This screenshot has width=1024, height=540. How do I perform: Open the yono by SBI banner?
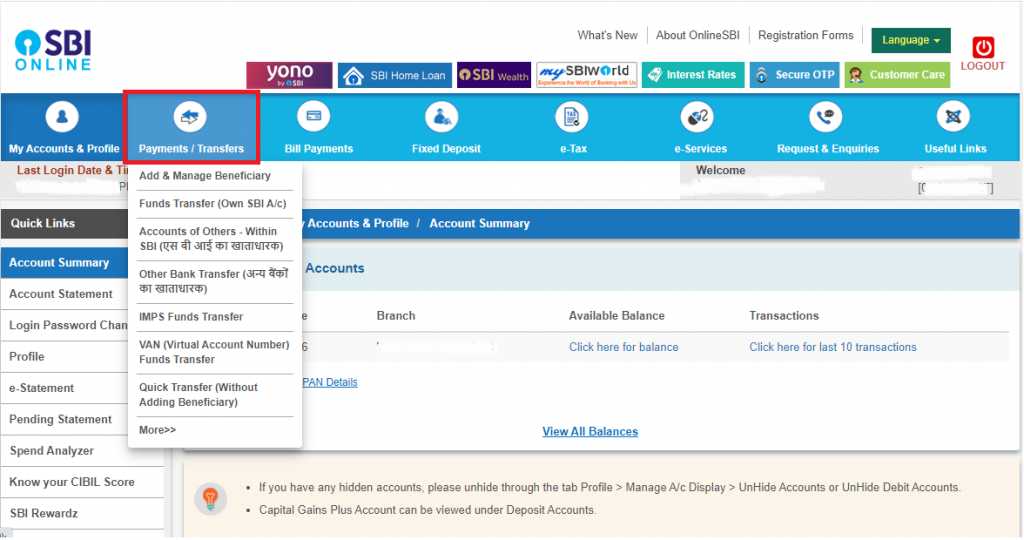289,75
